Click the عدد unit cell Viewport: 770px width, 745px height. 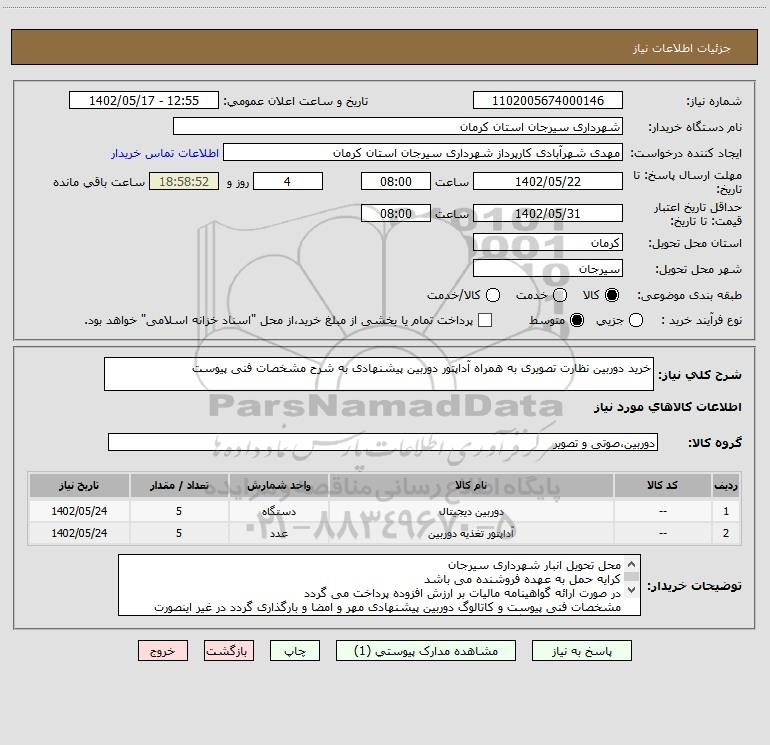278,533
